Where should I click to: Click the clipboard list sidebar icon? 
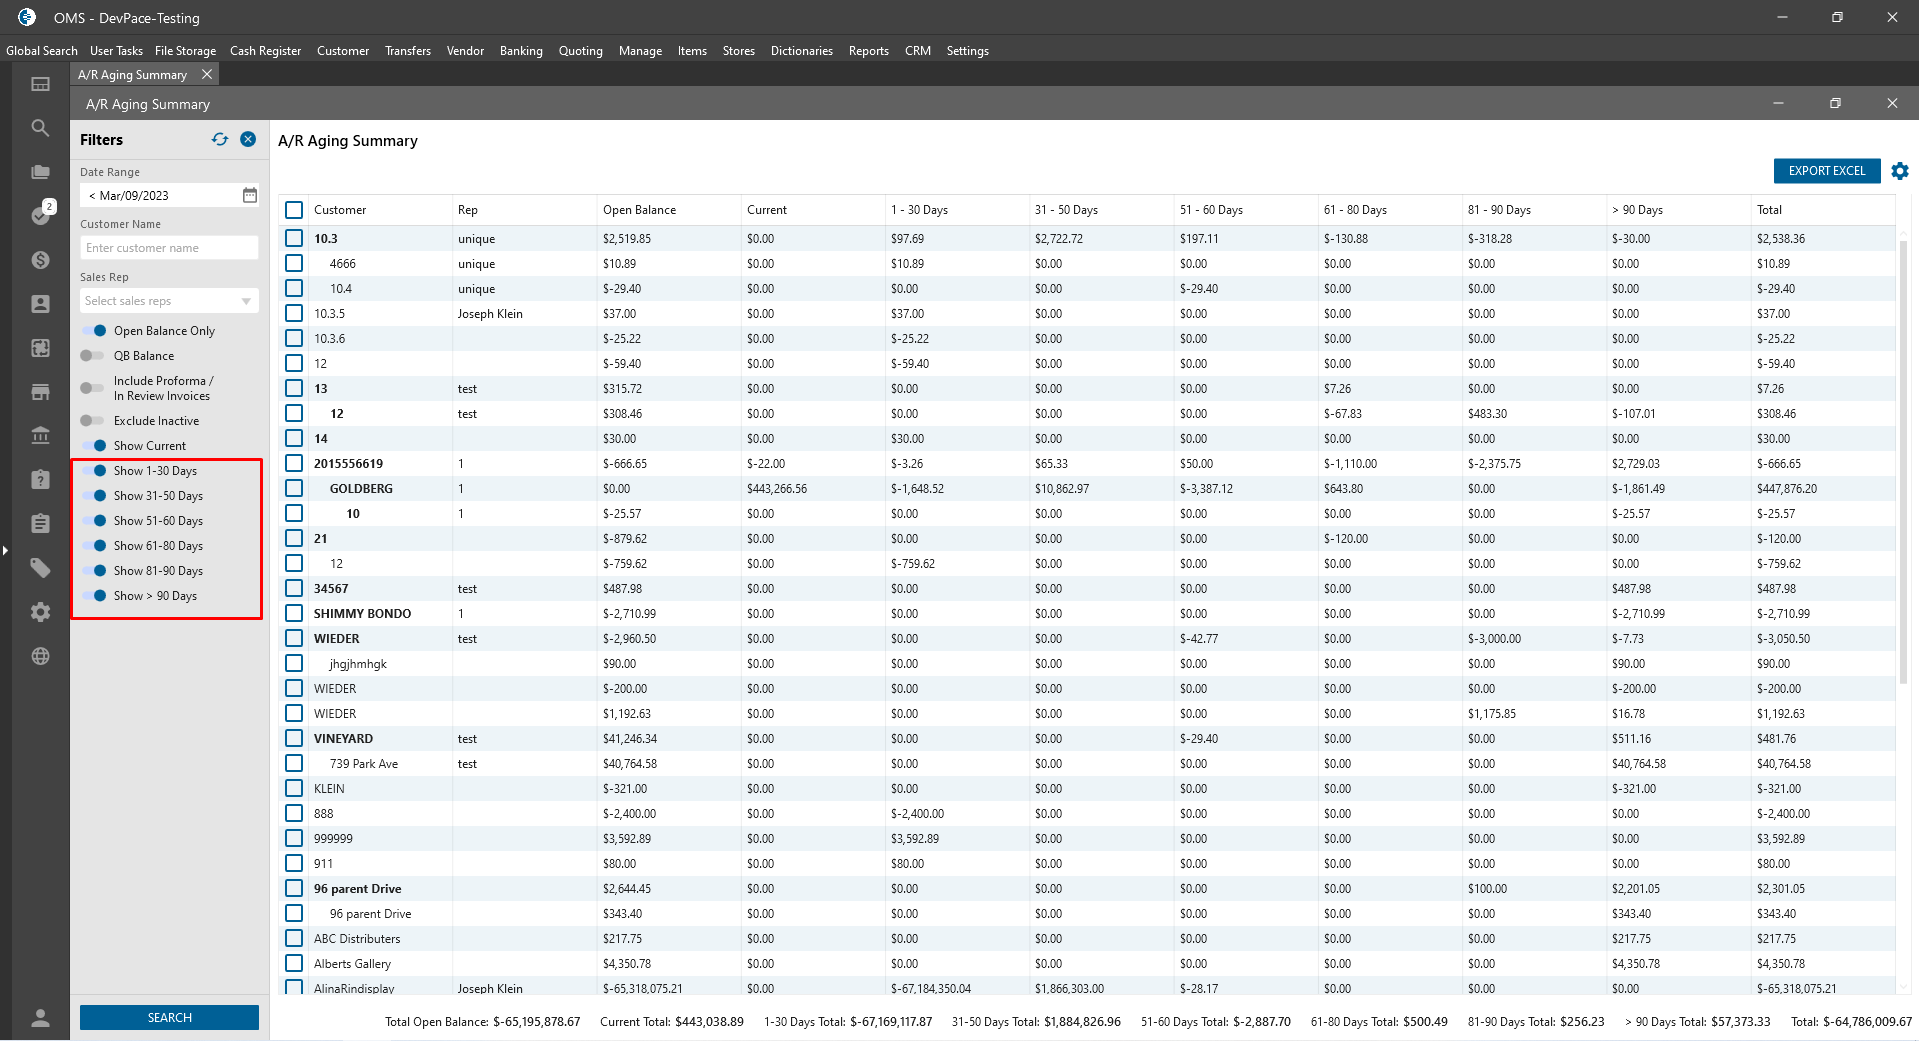(40, 524)
